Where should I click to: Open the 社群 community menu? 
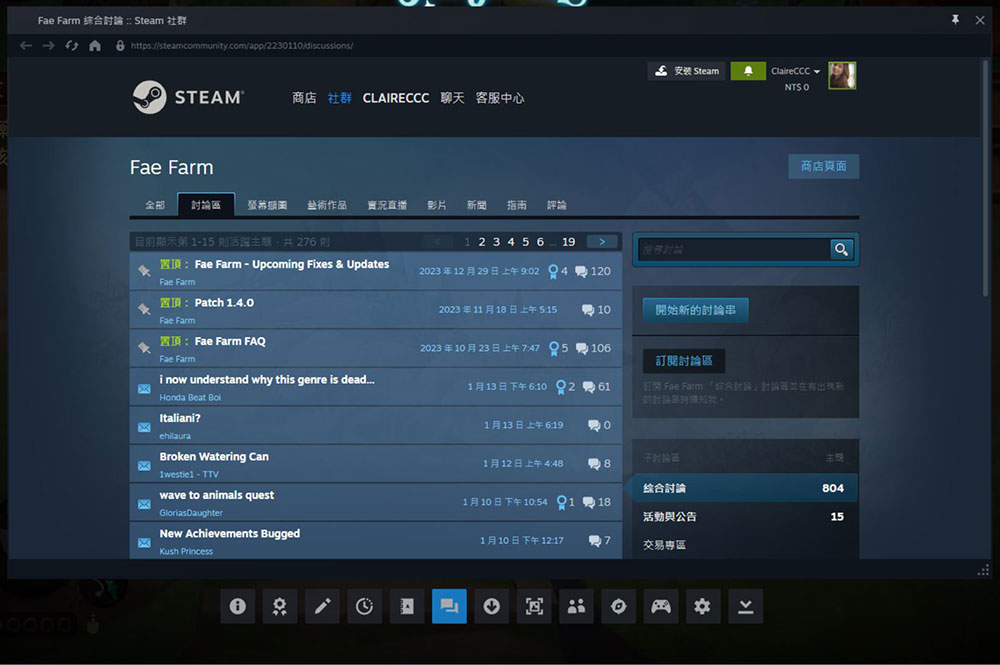(x=339, y=98)
